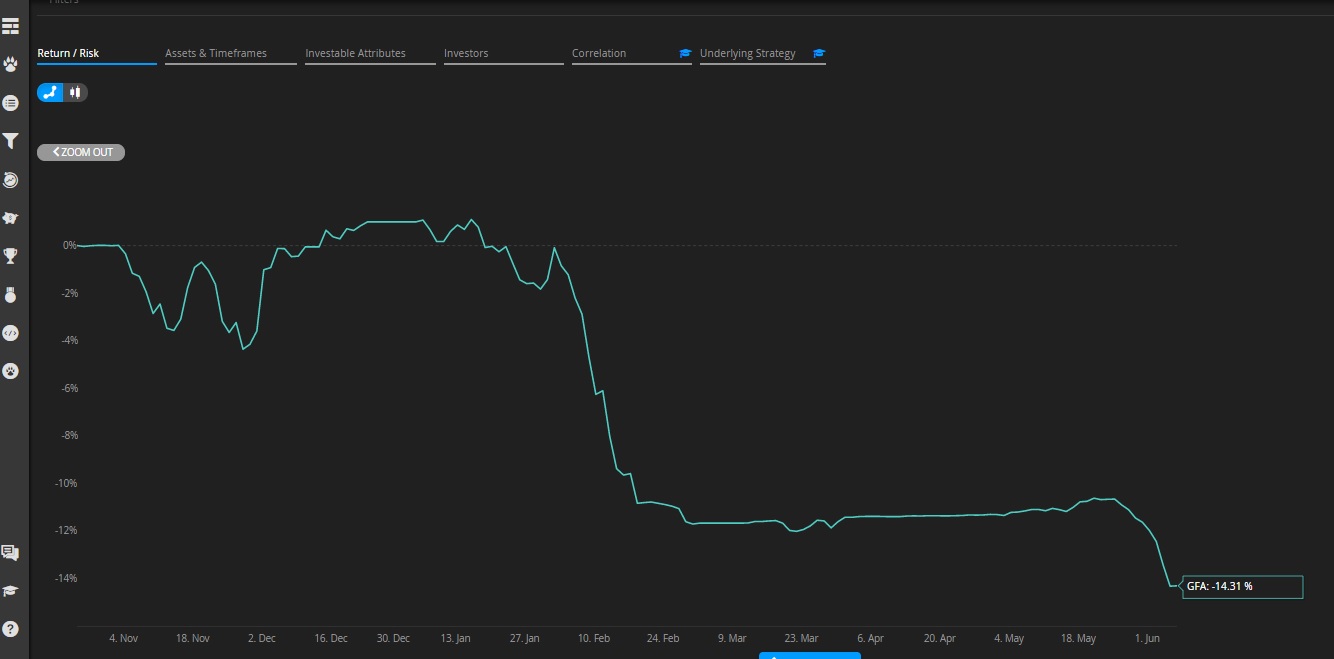This screenshot has width=1334, height=659.
Task: Click the -12% y-axis label
Action: point(64,530)
